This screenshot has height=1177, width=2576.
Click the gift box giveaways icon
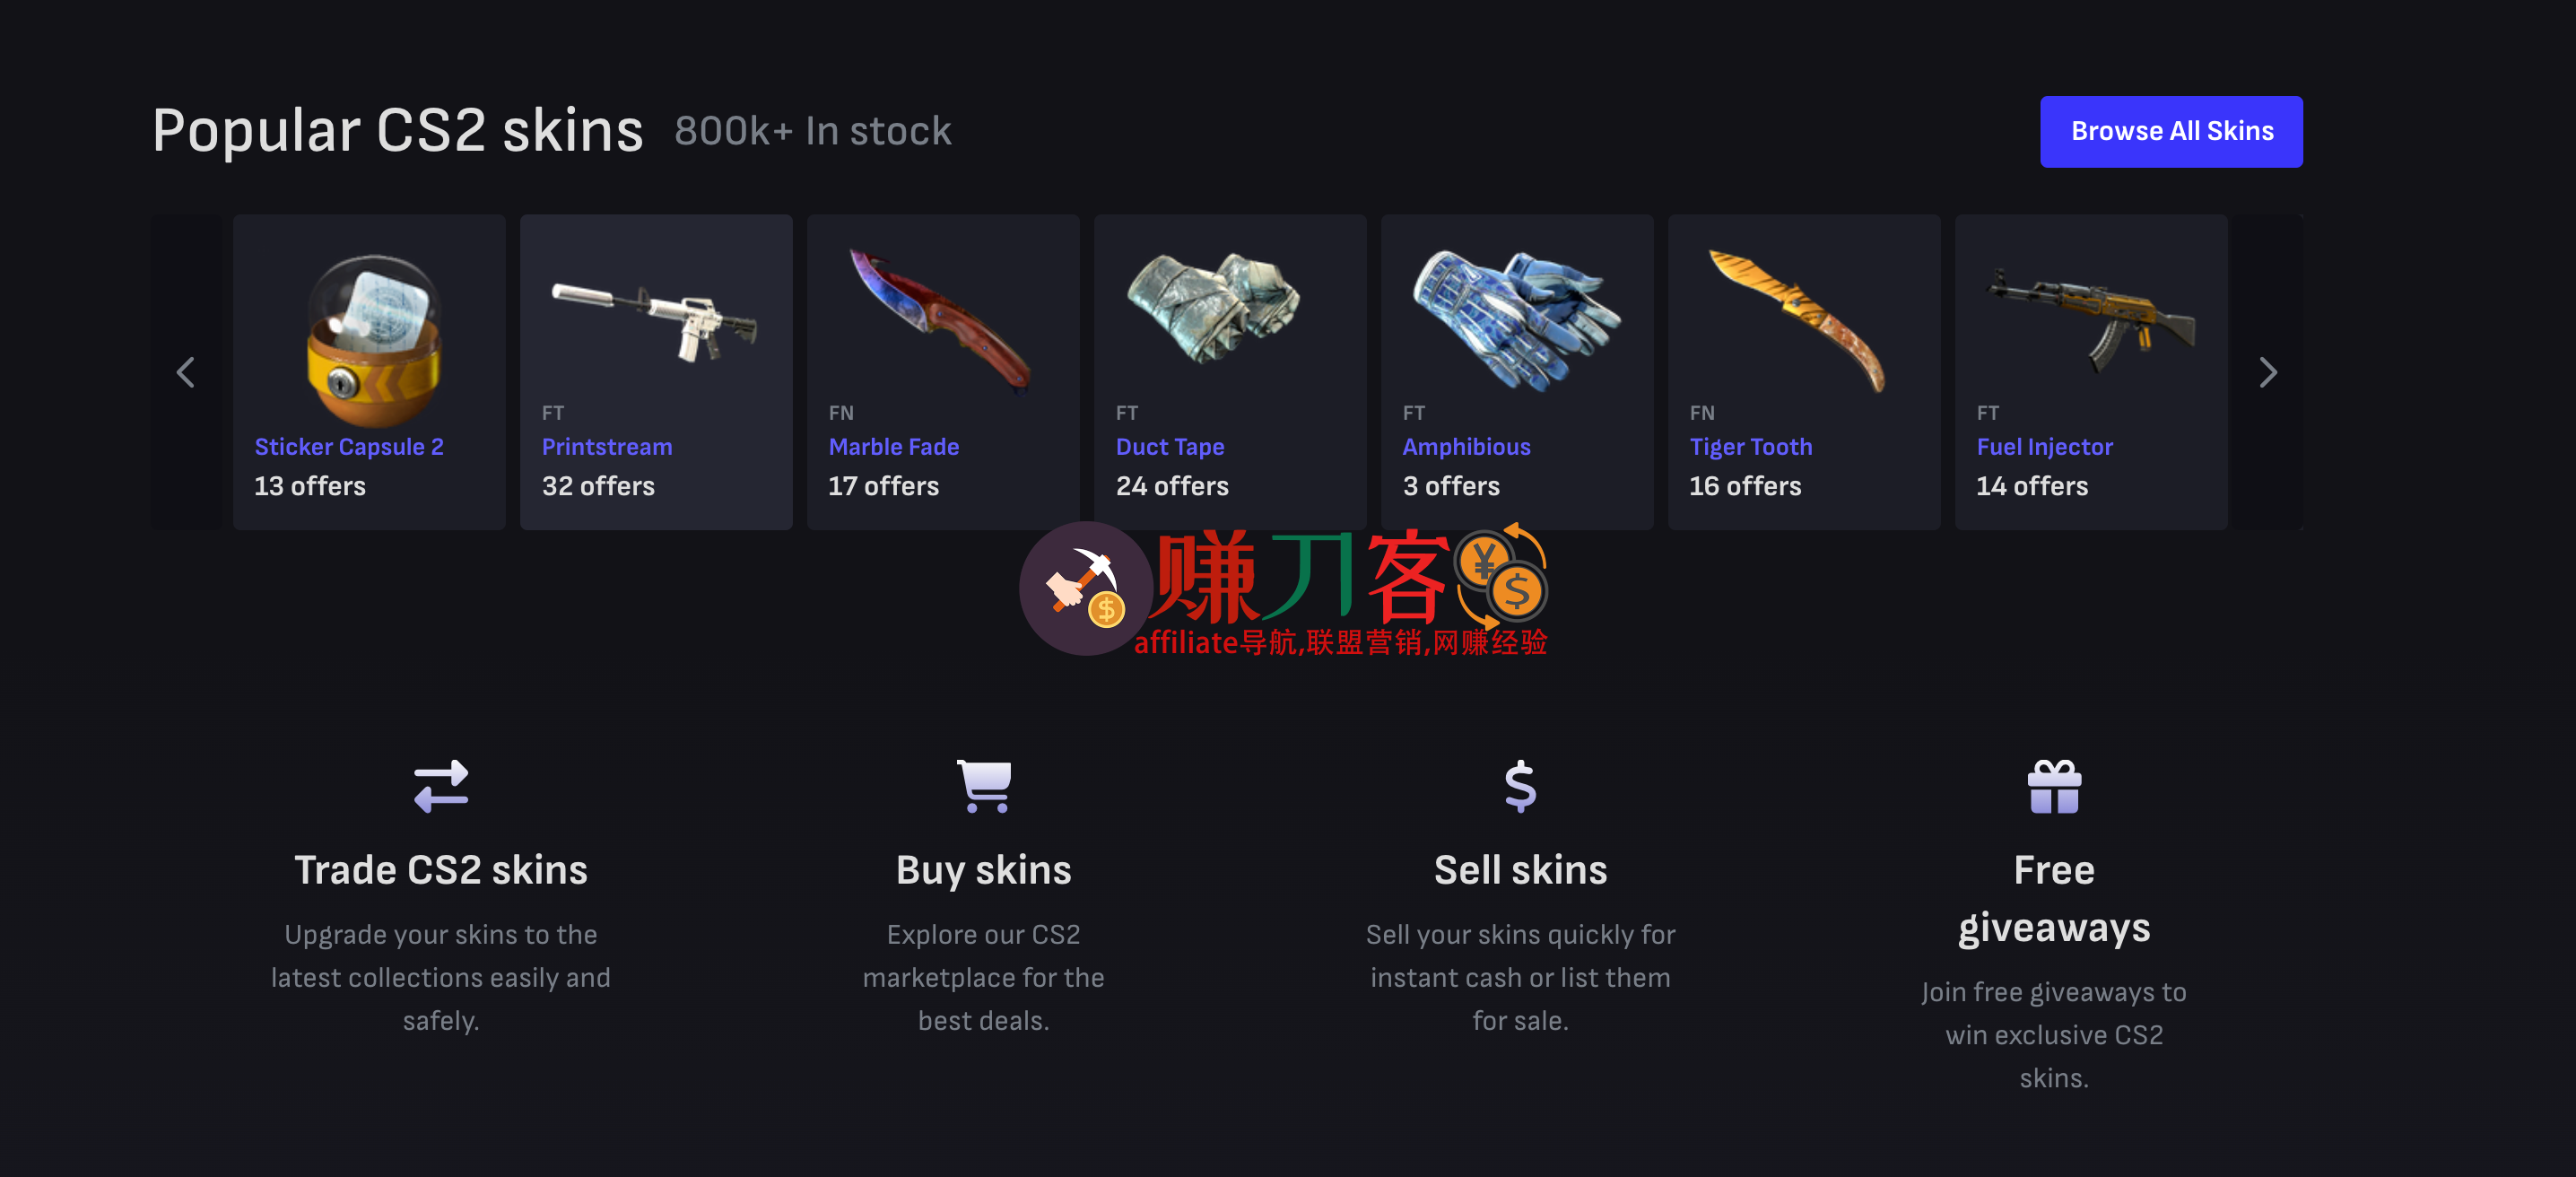point(2054,786)
